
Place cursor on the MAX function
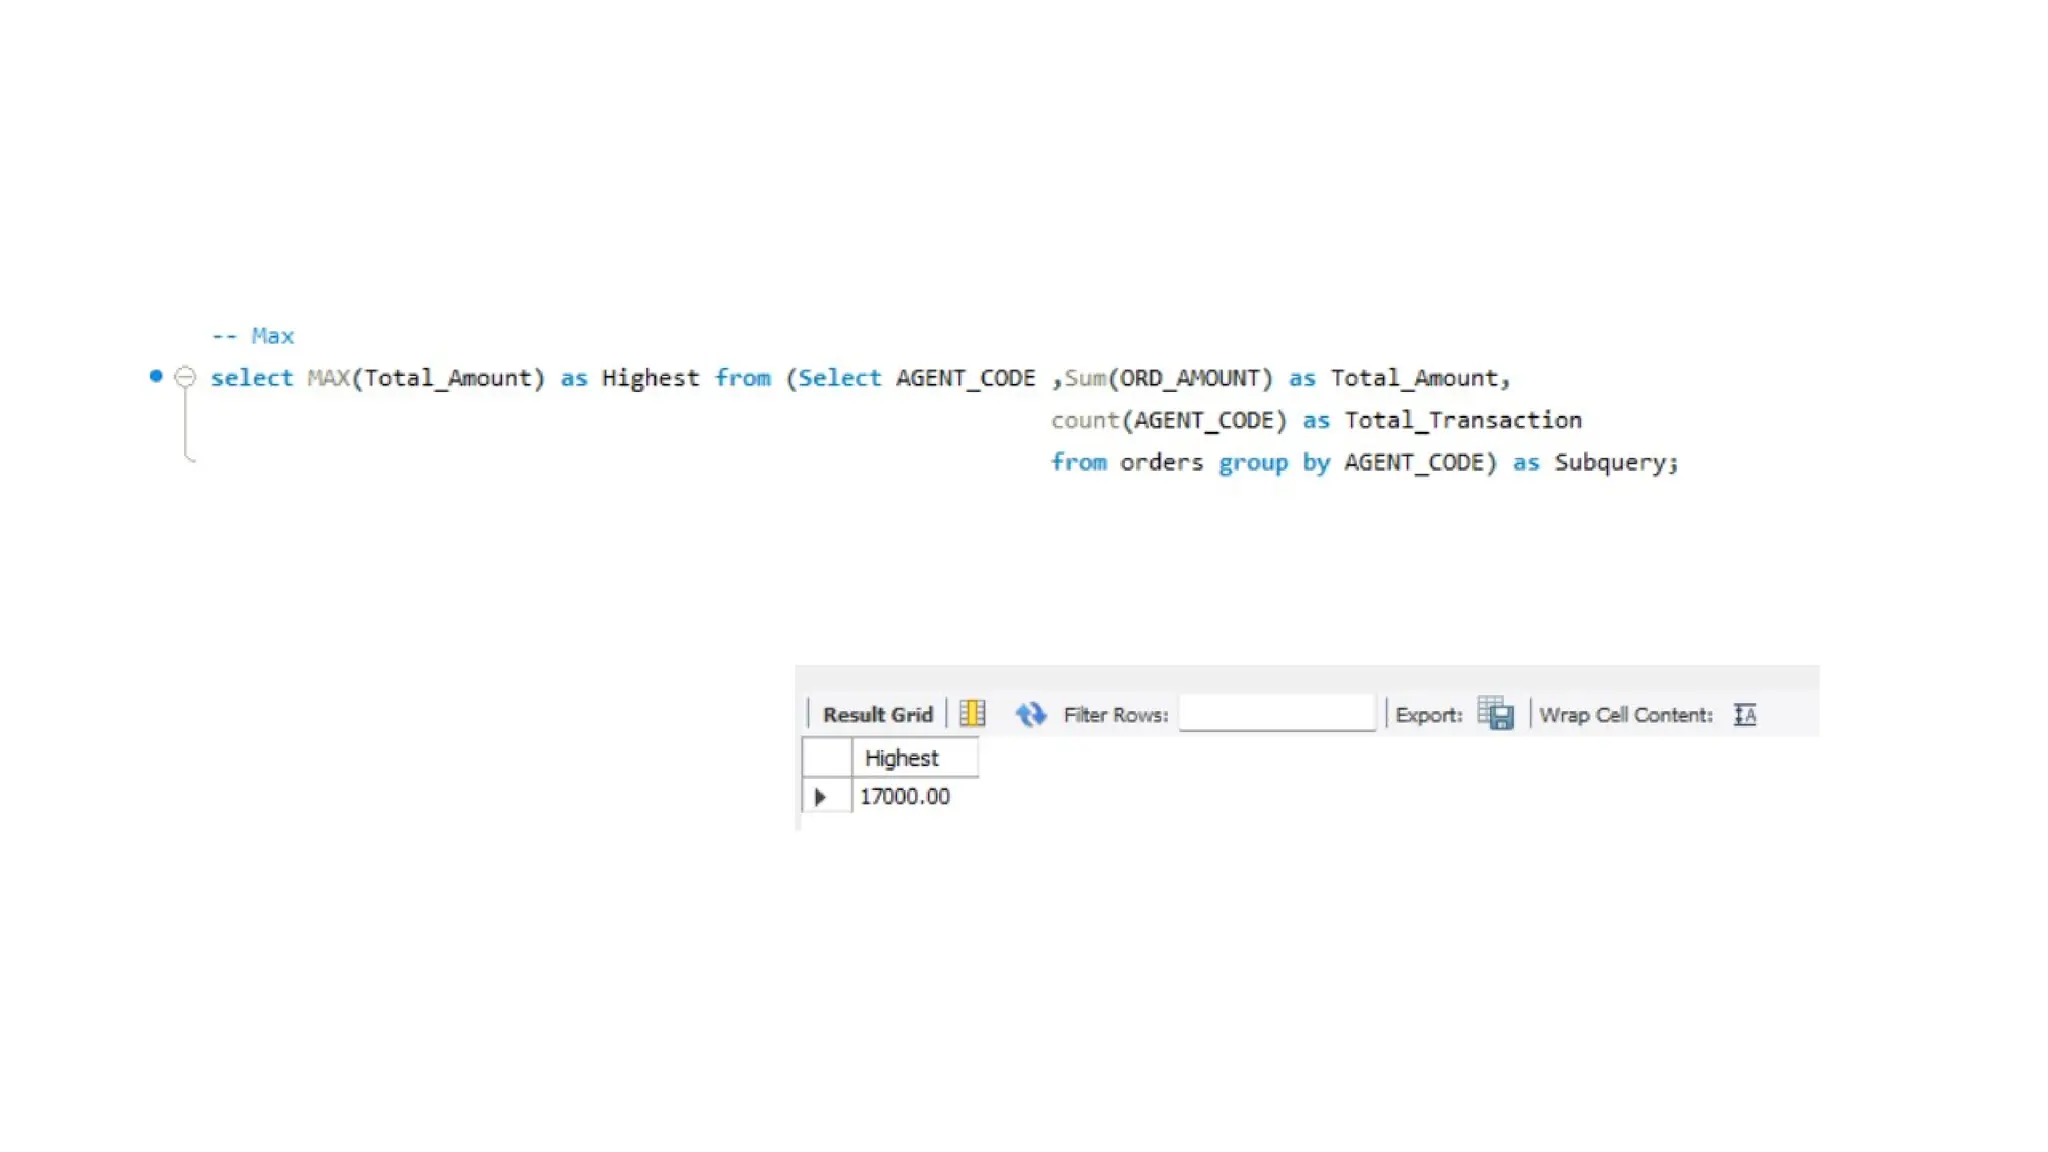[328, 378]
